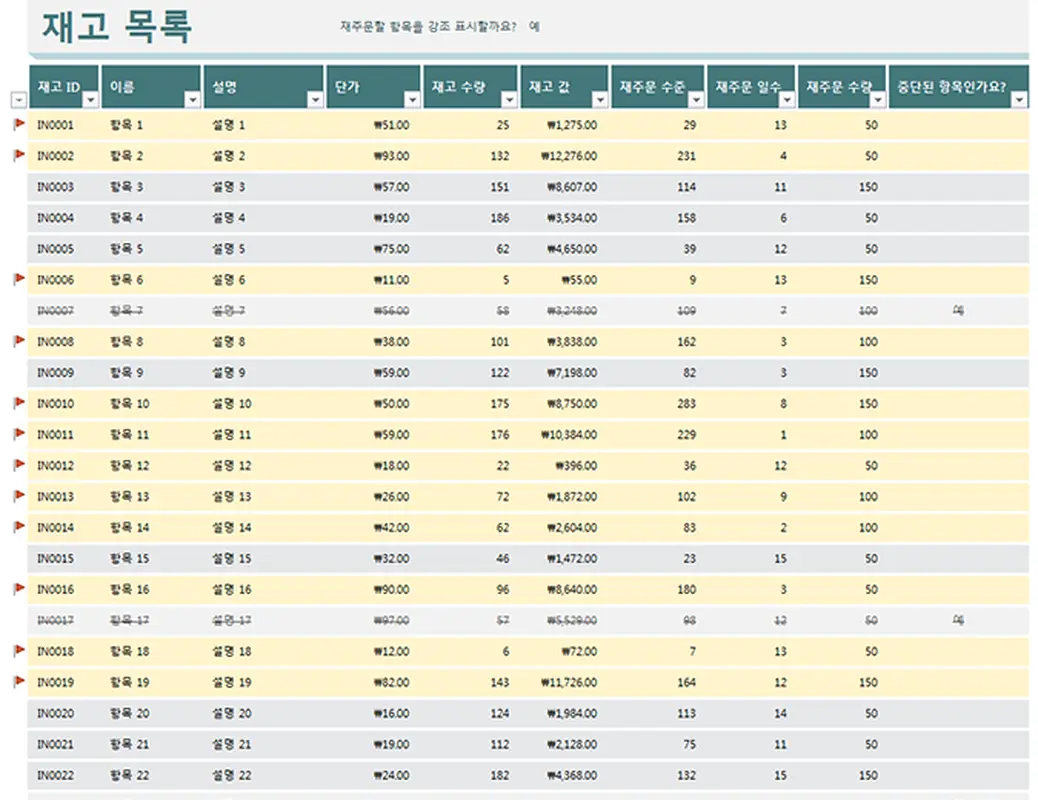The image size is (1038, 800).
Task: Select the flag icon on row IN0012
Action: point(19,465)
